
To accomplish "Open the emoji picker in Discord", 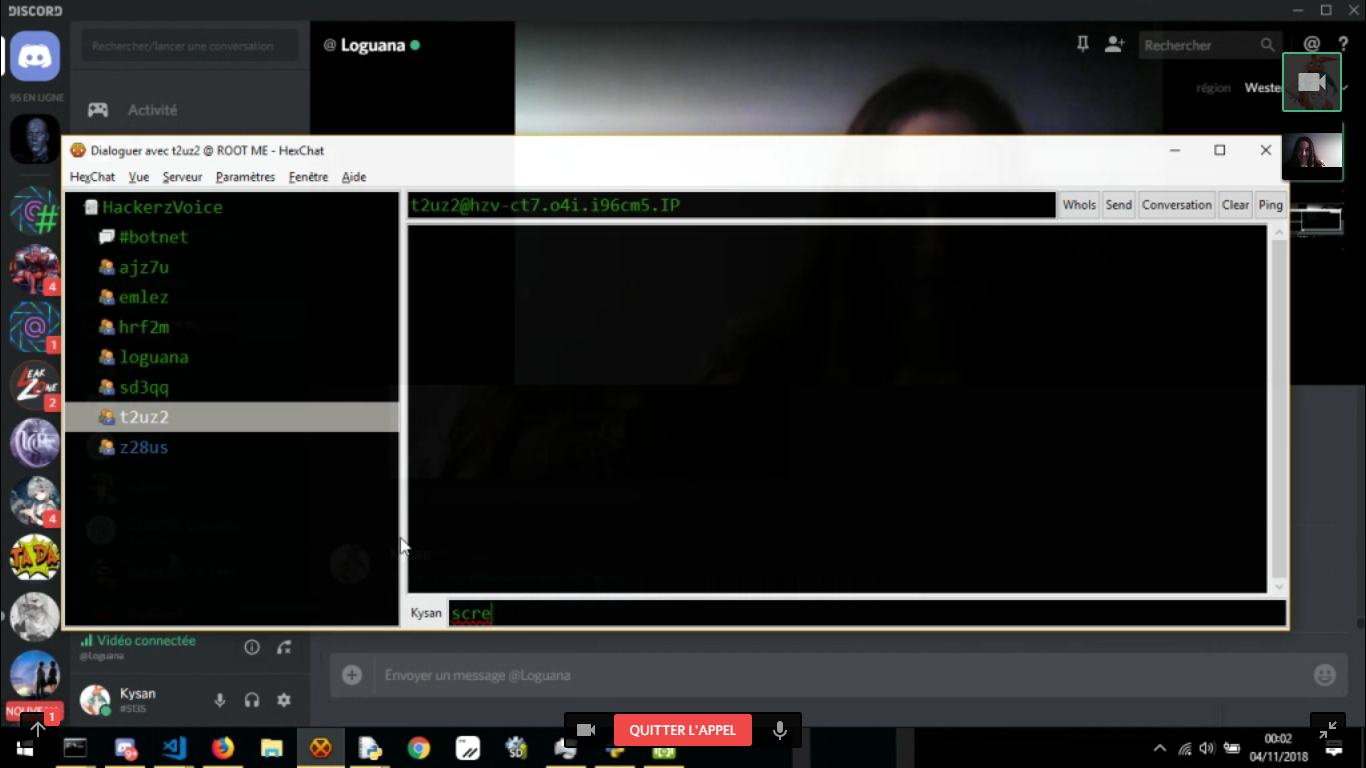I will click(1324, 675).
